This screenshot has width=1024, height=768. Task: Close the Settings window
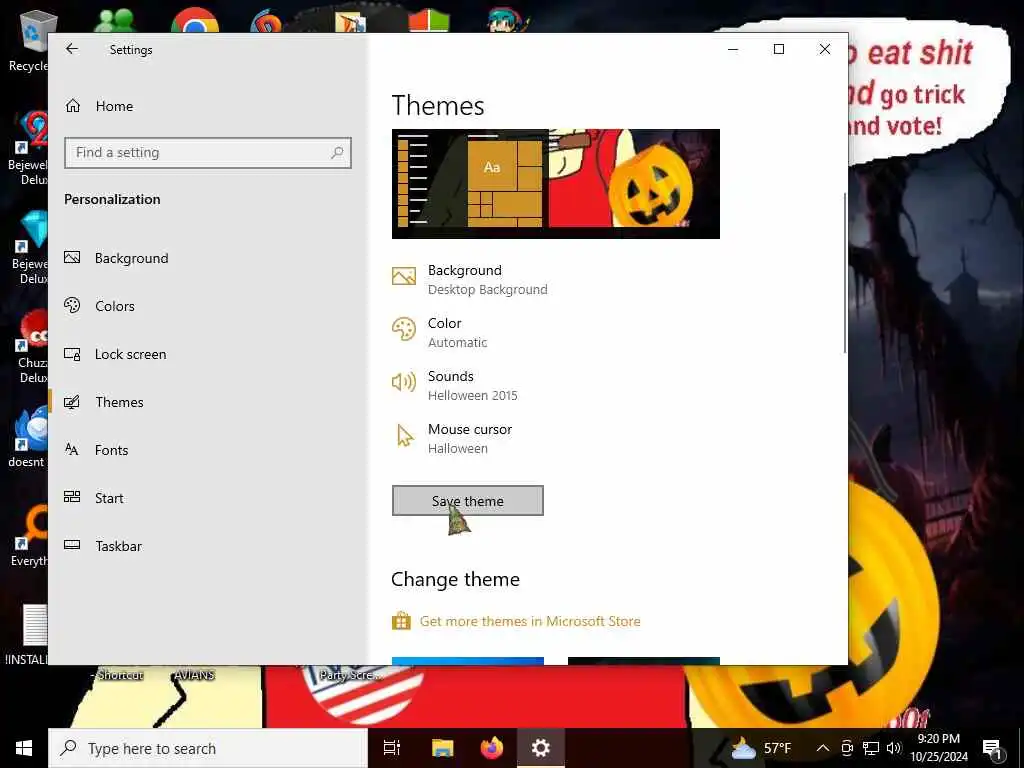(x=825, y=49)
